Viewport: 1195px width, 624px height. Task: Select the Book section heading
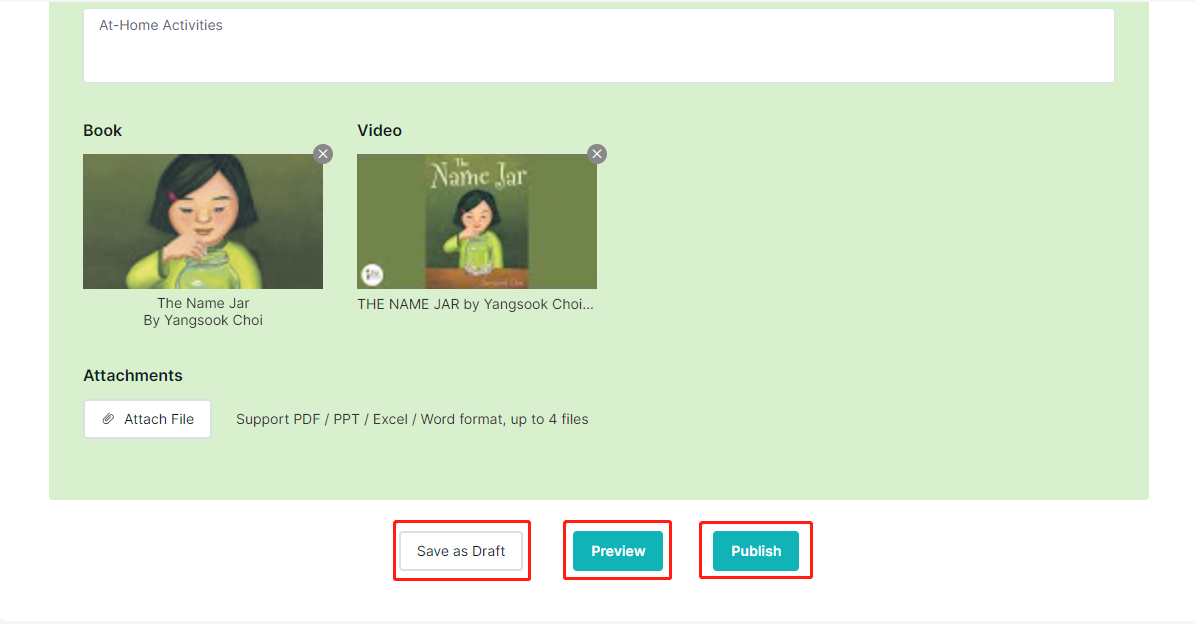(x=102, y=130)
